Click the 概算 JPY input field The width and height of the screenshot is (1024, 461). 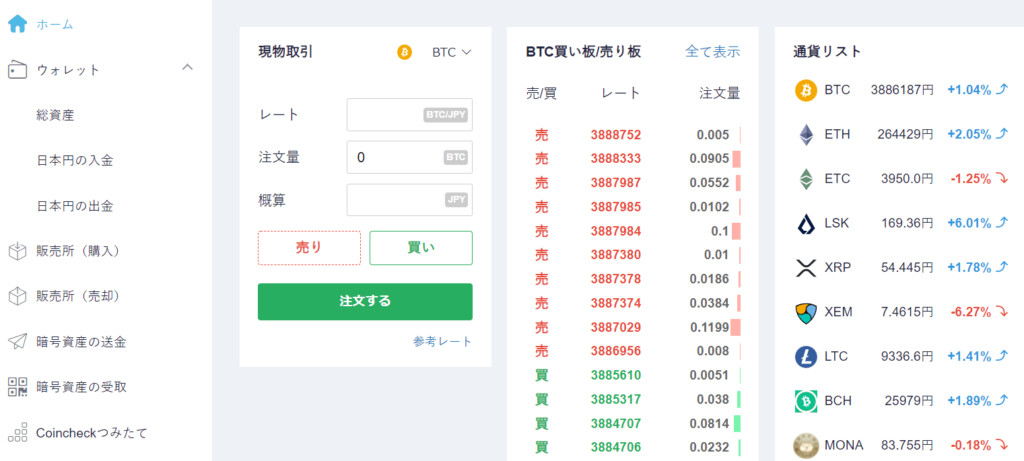[x=409, y=200]
